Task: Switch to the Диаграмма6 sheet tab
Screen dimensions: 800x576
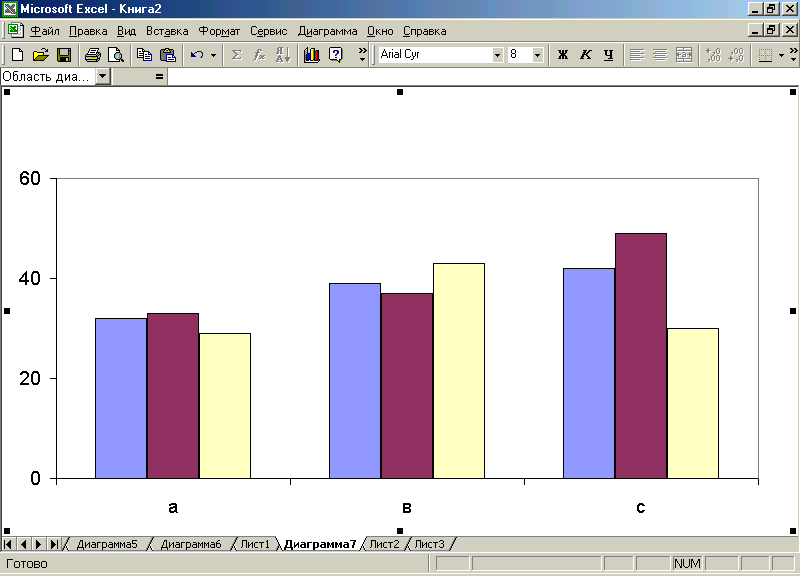Action: coord(191,544)
